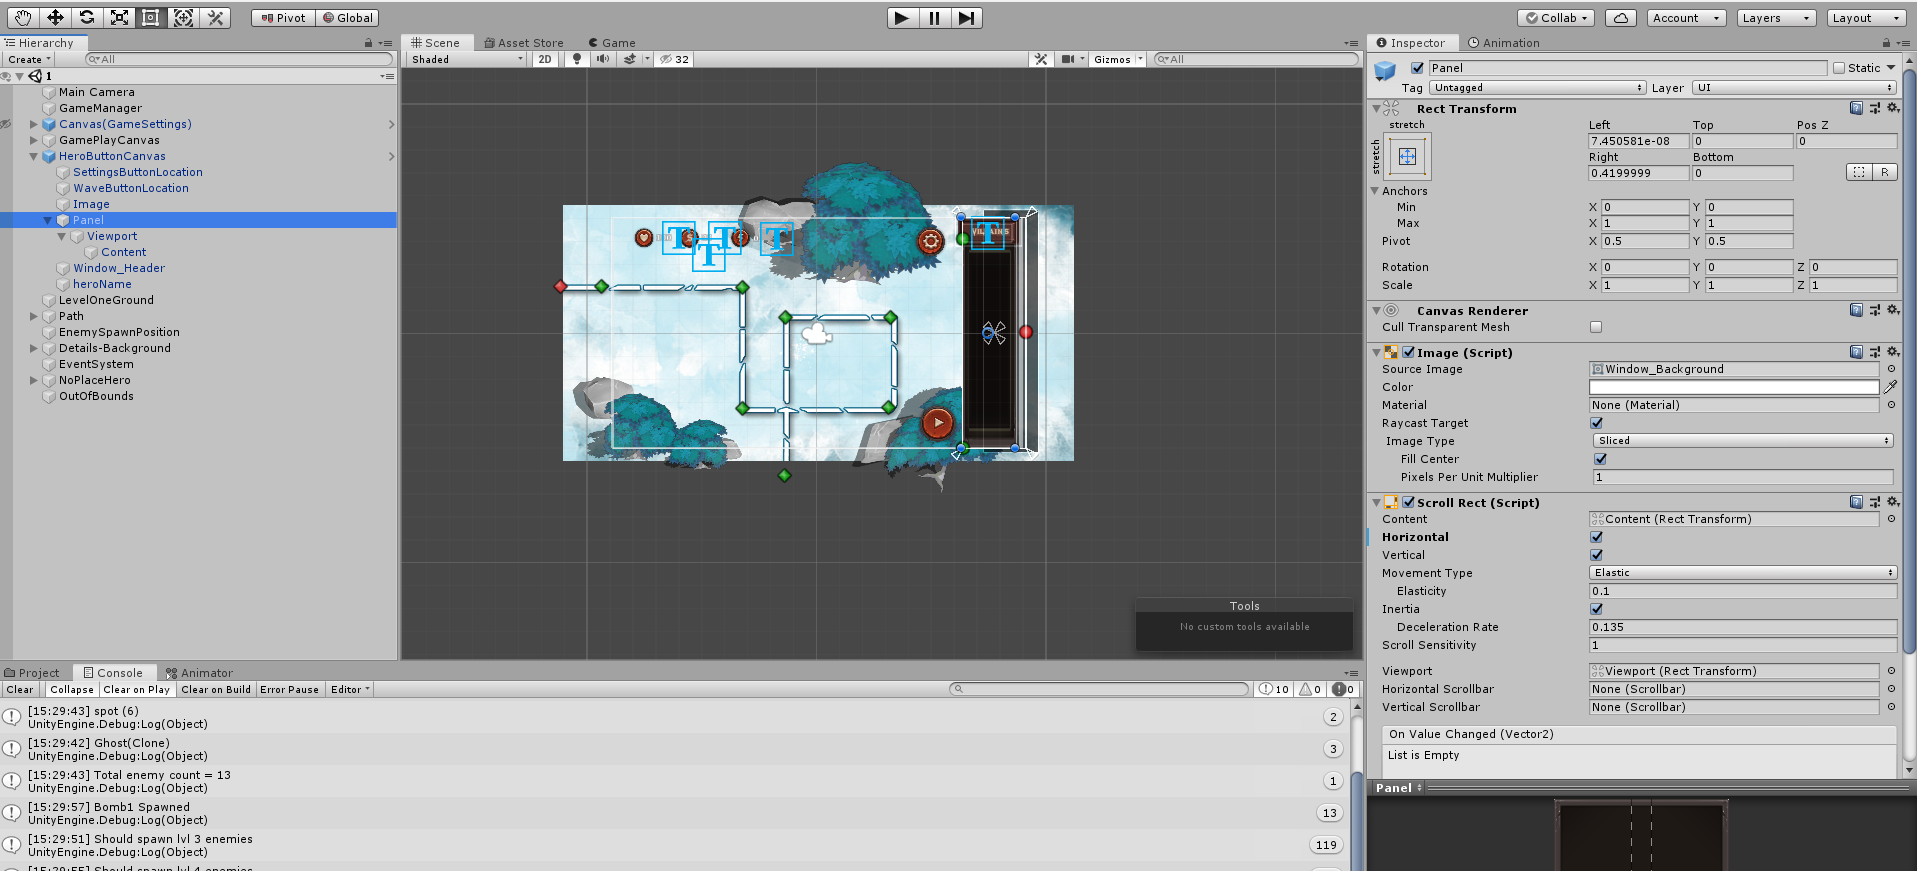Switch to the Animation tab
1917x871 pixels.
pyautogui.click(x=1503, y=43)
